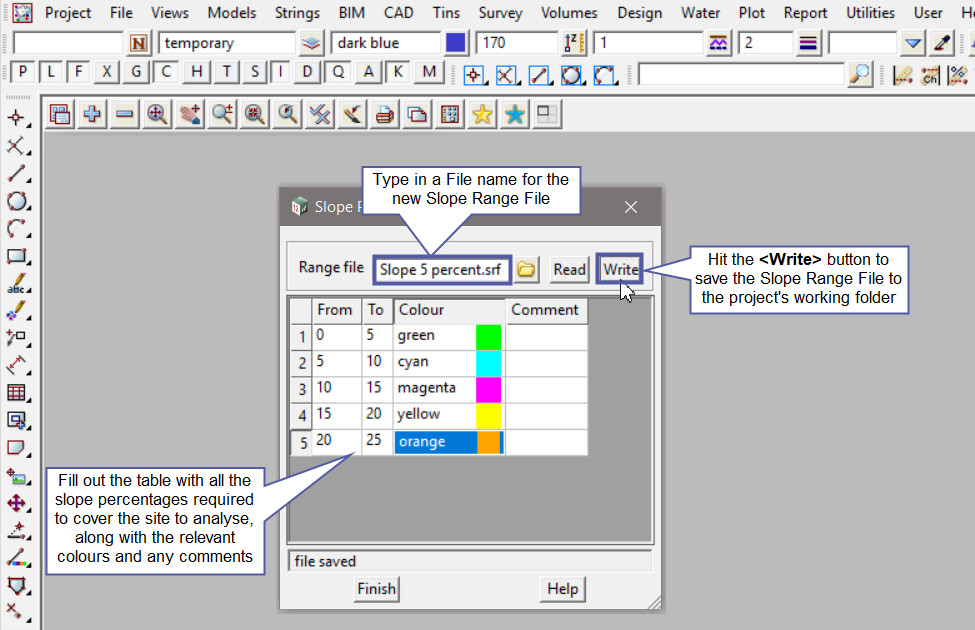Toggle the H snap button

coord(196,72)
